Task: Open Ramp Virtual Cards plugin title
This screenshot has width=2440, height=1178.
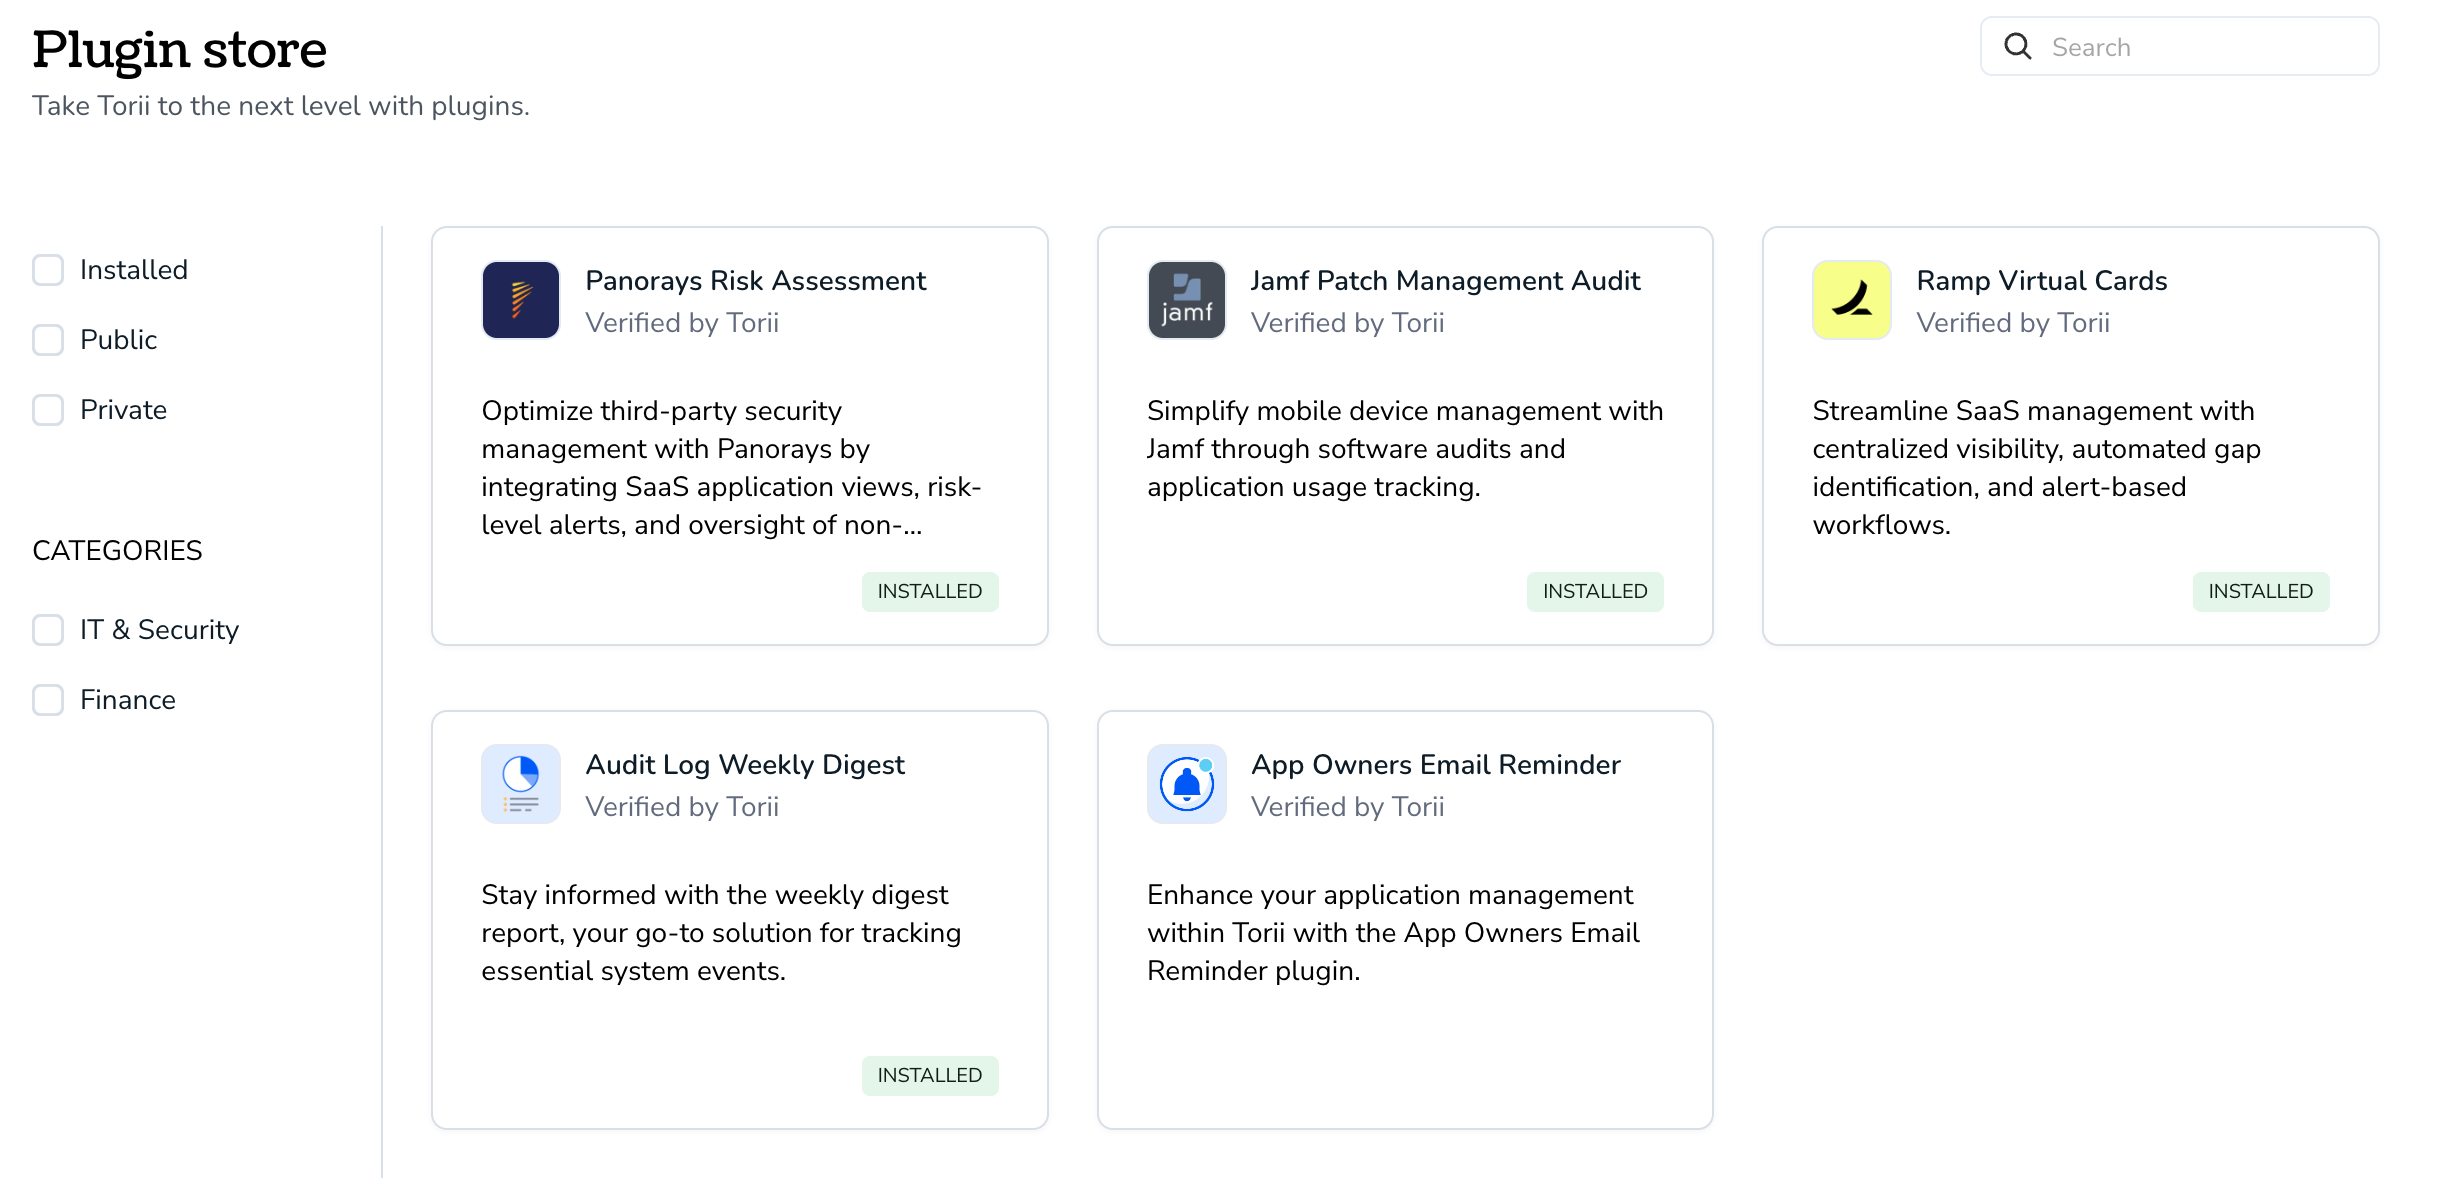Action: tap(2041, 281)
